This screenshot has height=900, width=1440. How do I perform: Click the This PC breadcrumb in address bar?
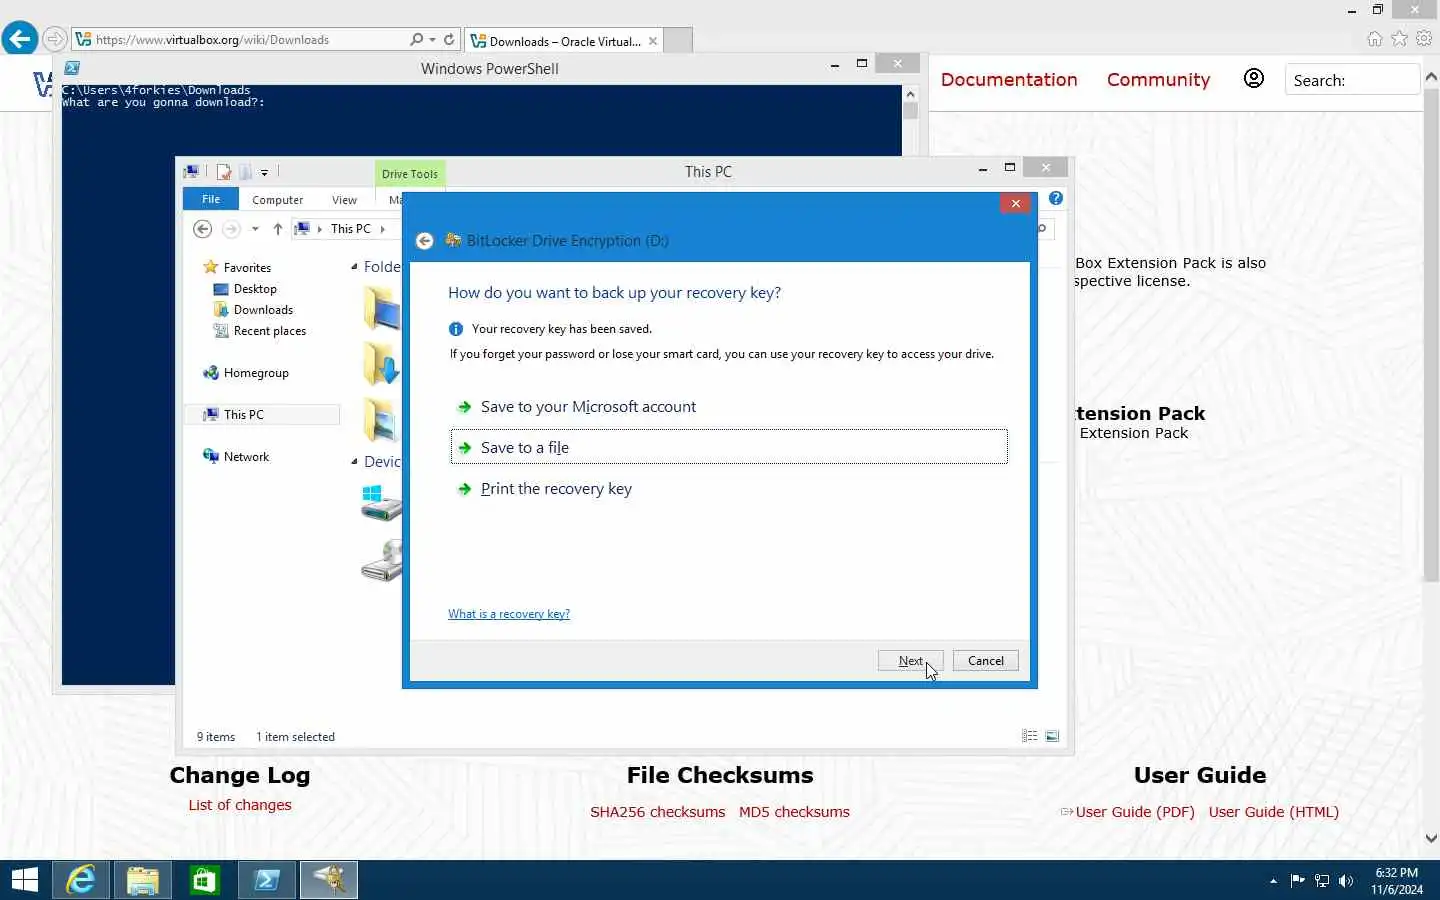(351, 229)
